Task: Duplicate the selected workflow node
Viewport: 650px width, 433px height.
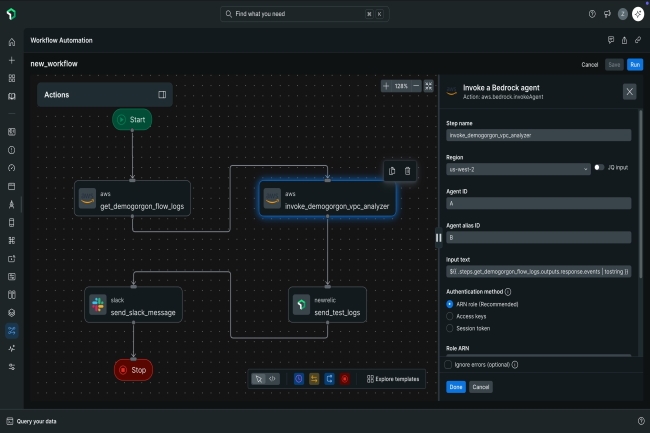Action: (392, 171)
